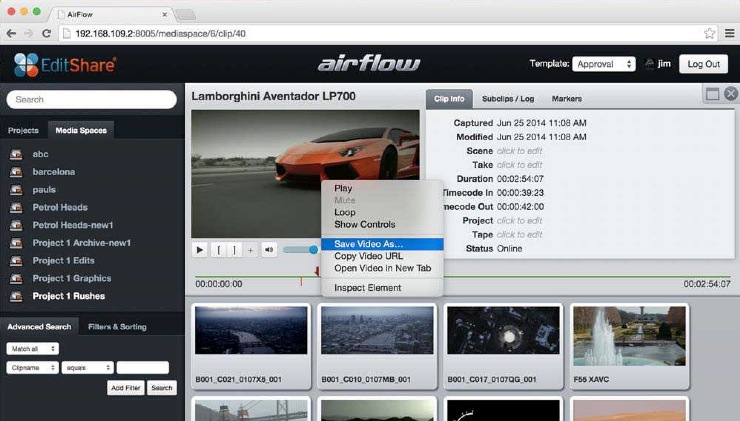Switch to the Subclips / Log tab

[508, 99]
